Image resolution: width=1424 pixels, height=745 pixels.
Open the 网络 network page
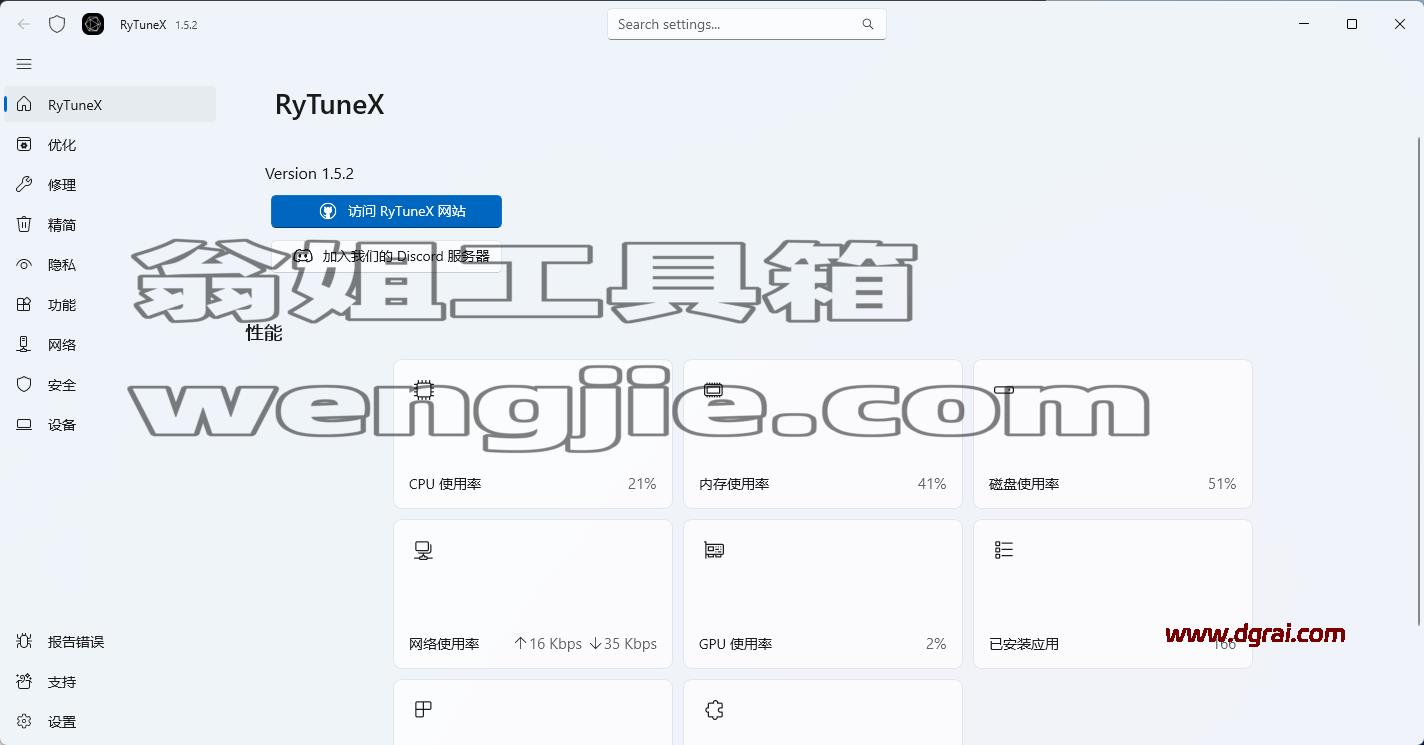click(110, 344)
